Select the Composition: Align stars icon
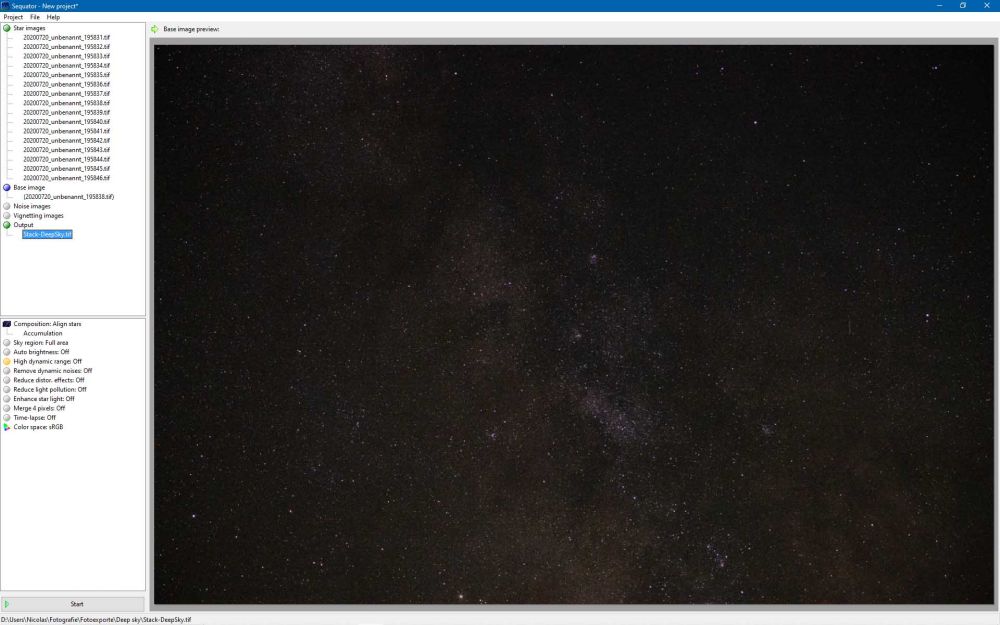Screen dimensions: 1000x625 pyautogui.click(x=7, y=323)
